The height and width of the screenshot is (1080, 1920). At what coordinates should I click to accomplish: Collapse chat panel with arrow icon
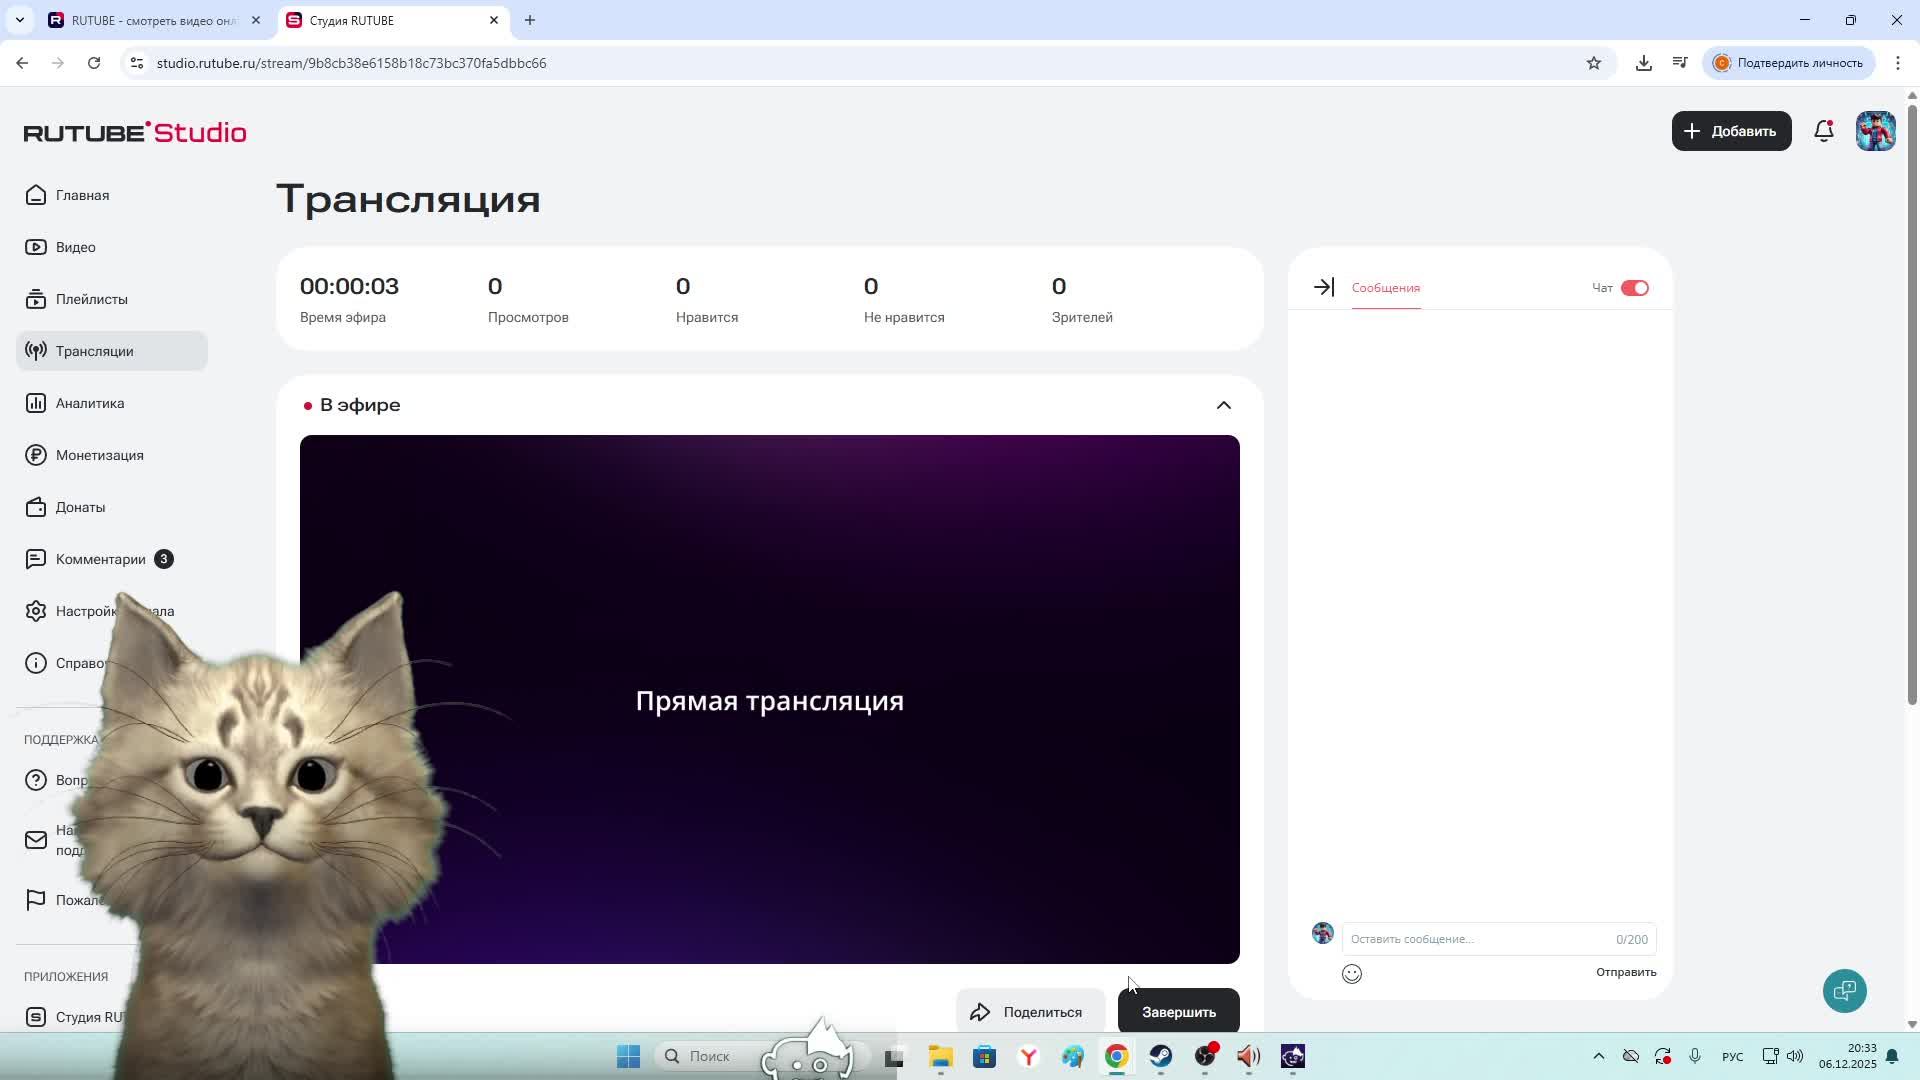1323,288
